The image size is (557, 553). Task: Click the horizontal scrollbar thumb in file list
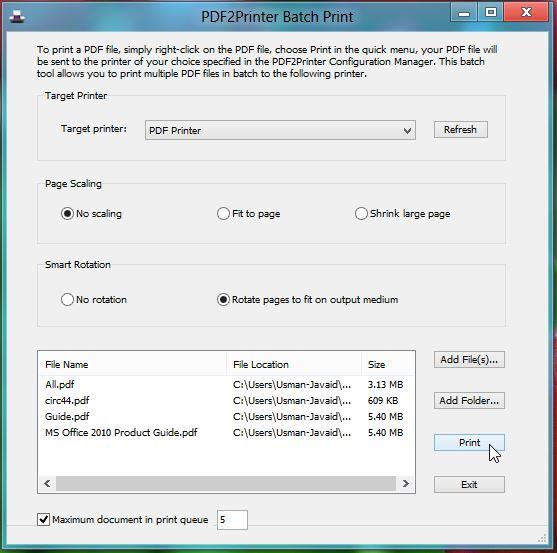coord(226,484)
